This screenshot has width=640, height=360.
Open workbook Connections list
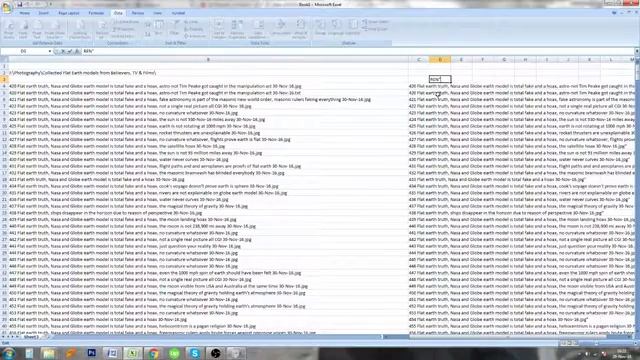[x=126, y=22]
